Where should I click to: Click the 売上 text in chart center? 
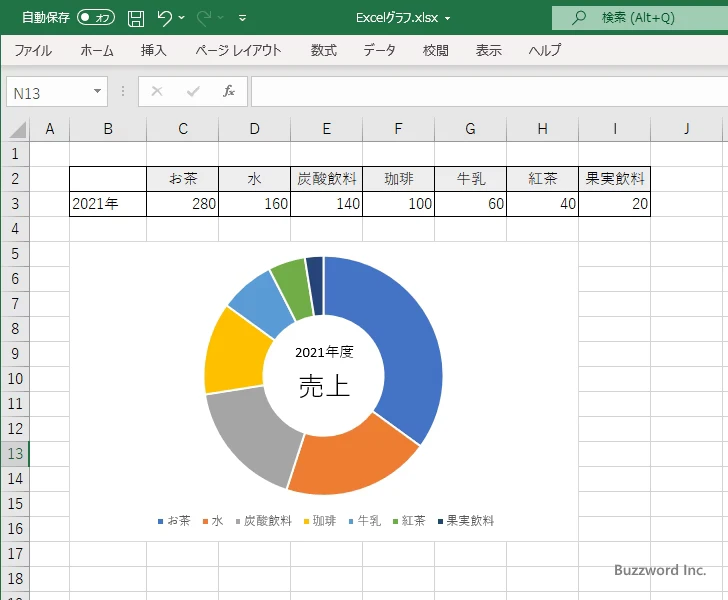(324, 386)
